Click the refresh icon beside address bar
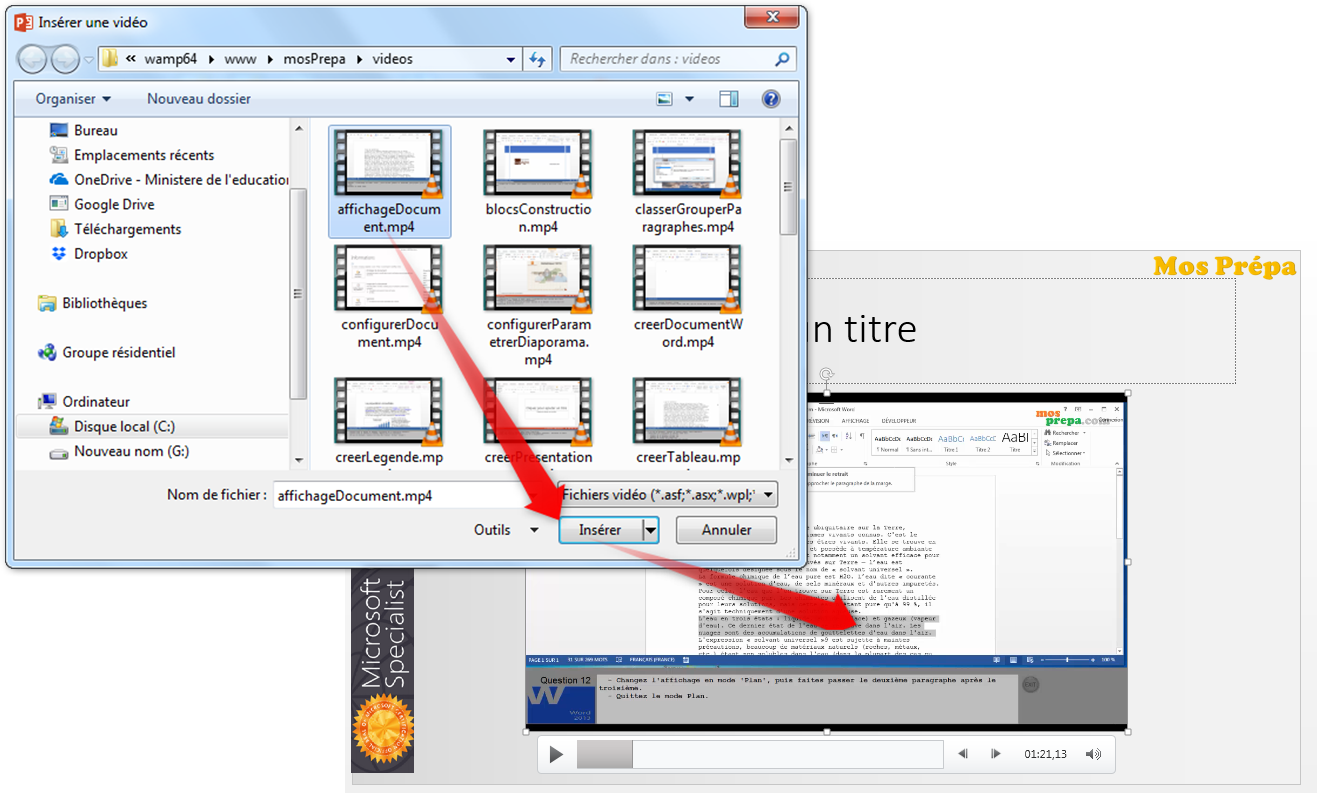 click(x=539, y=59)
